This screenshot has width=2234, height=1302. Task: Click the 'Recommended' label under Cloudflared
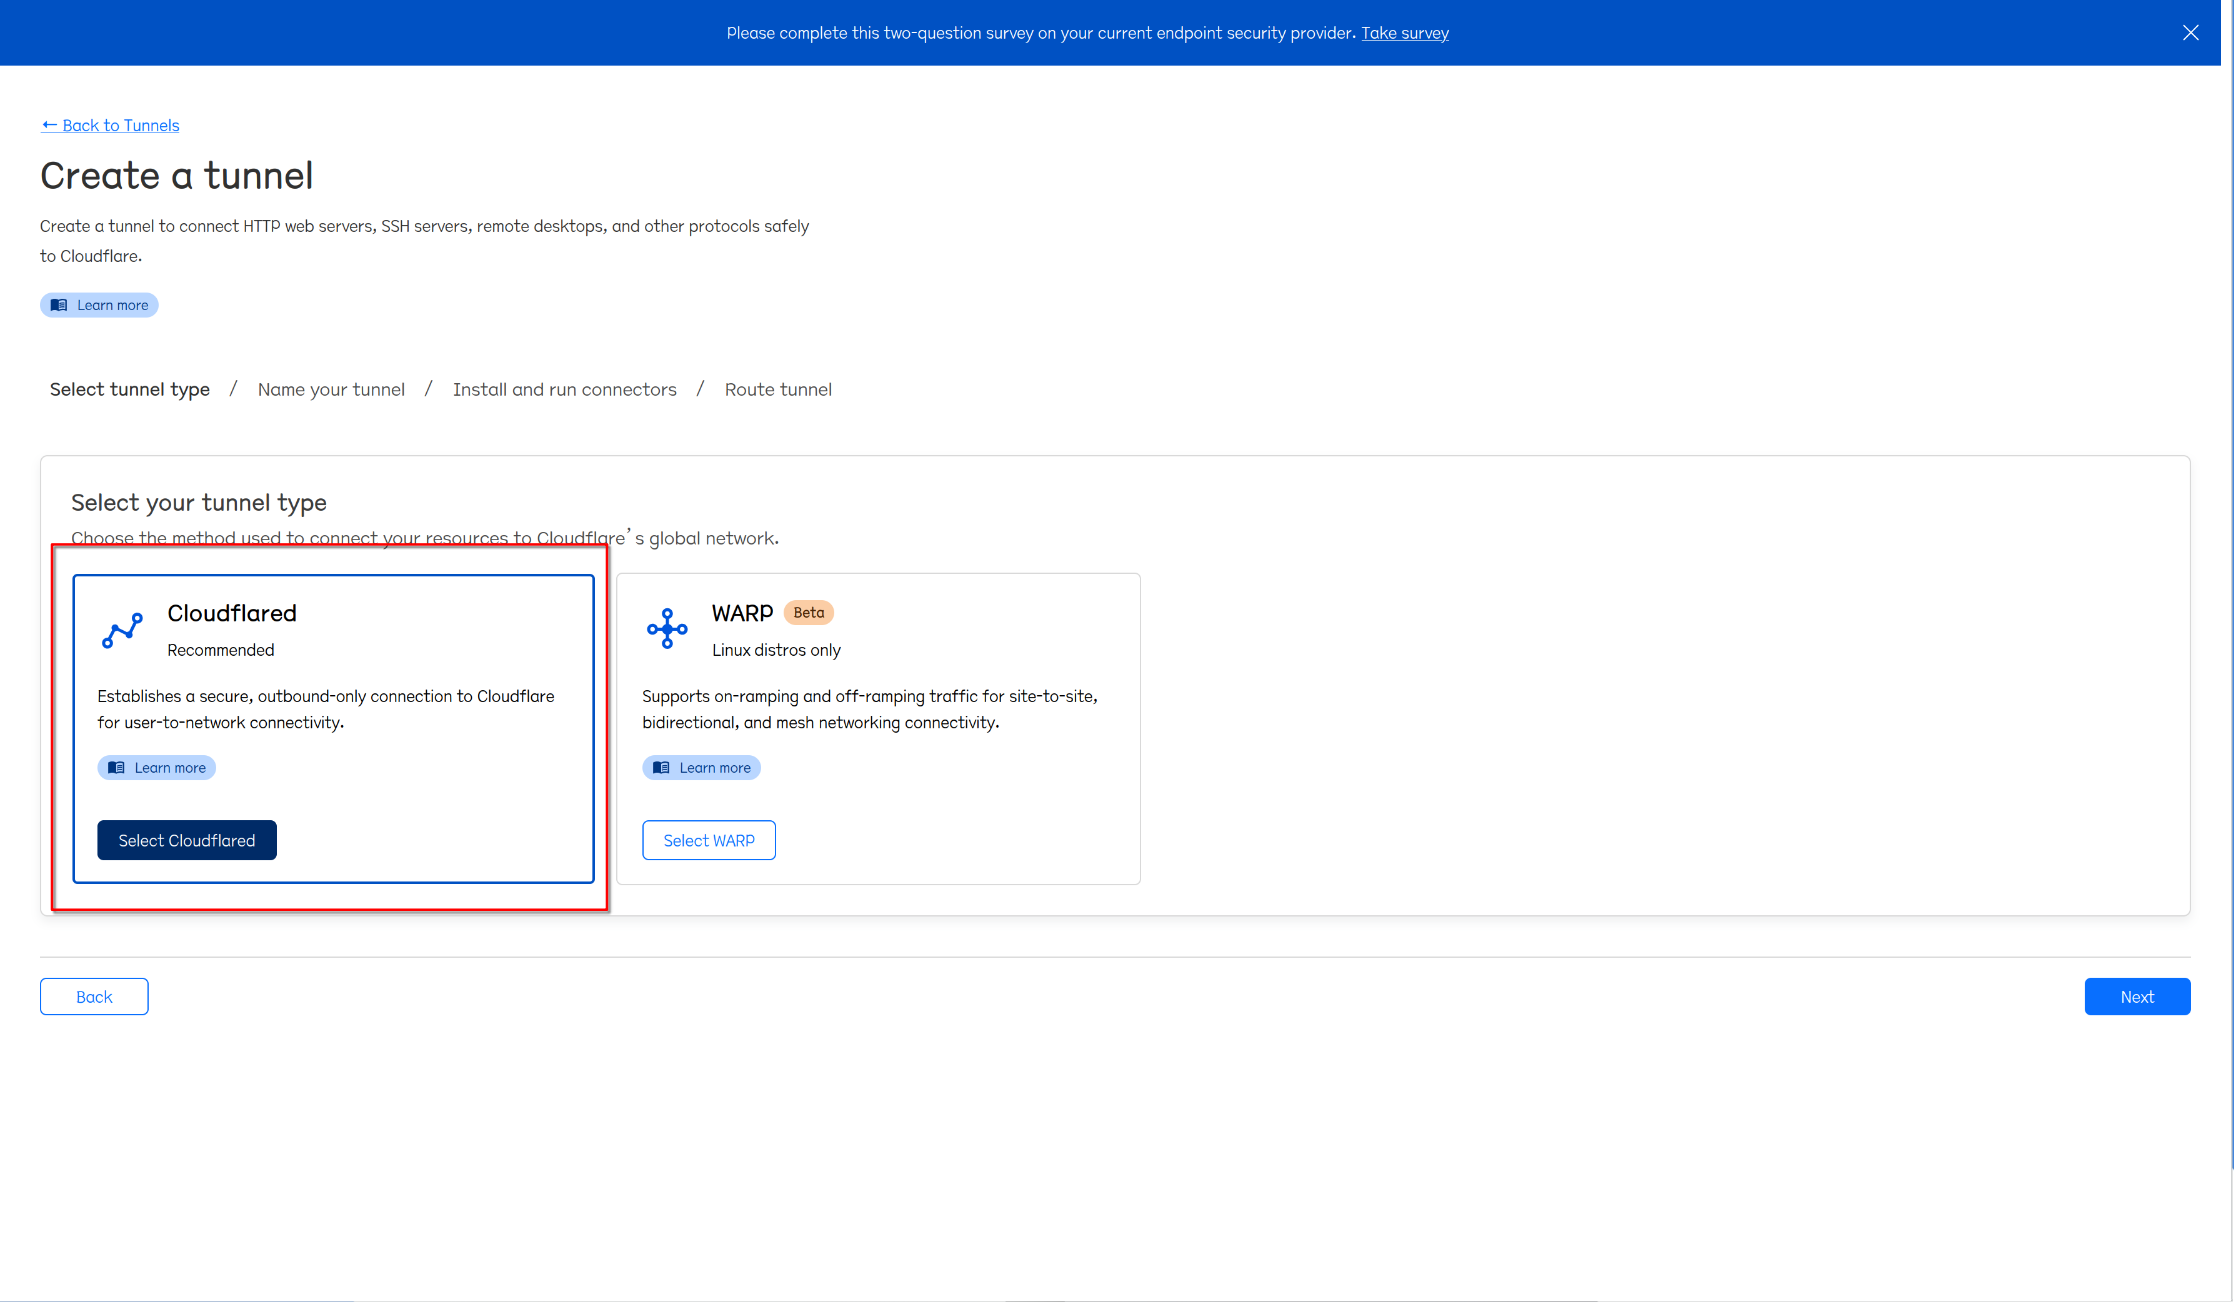[221, 650]
